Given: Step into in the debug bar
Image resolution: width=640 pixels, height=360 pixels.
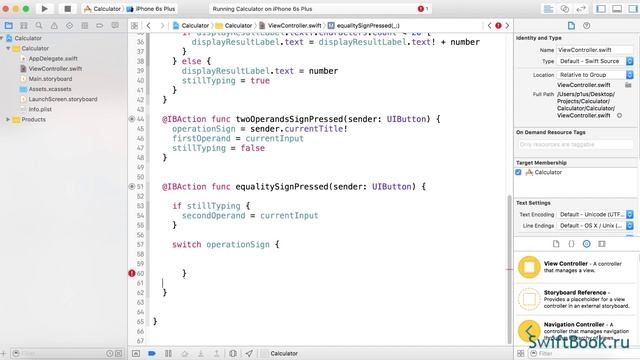Looking at the screenshot, I should (200, 353).
